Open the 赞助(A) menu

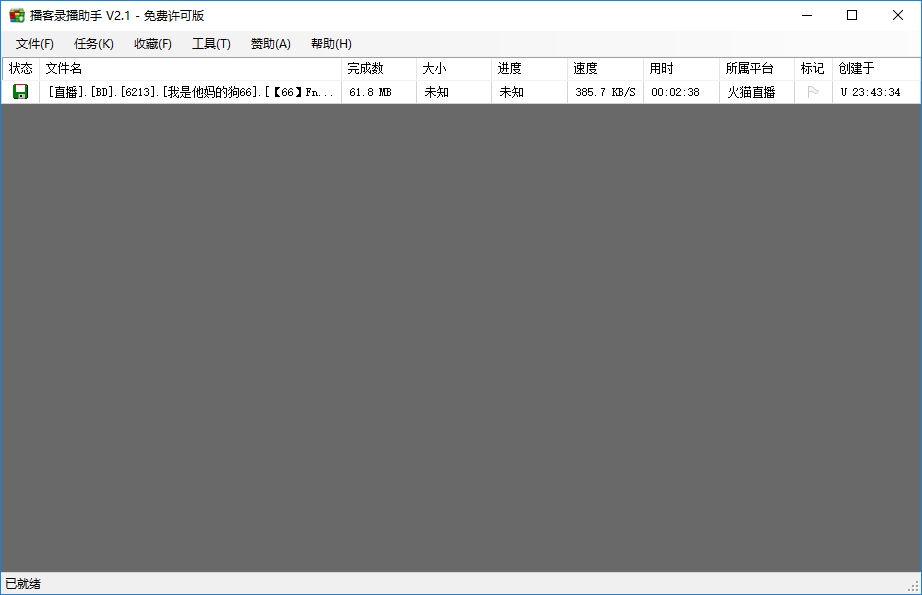[270, 44]
